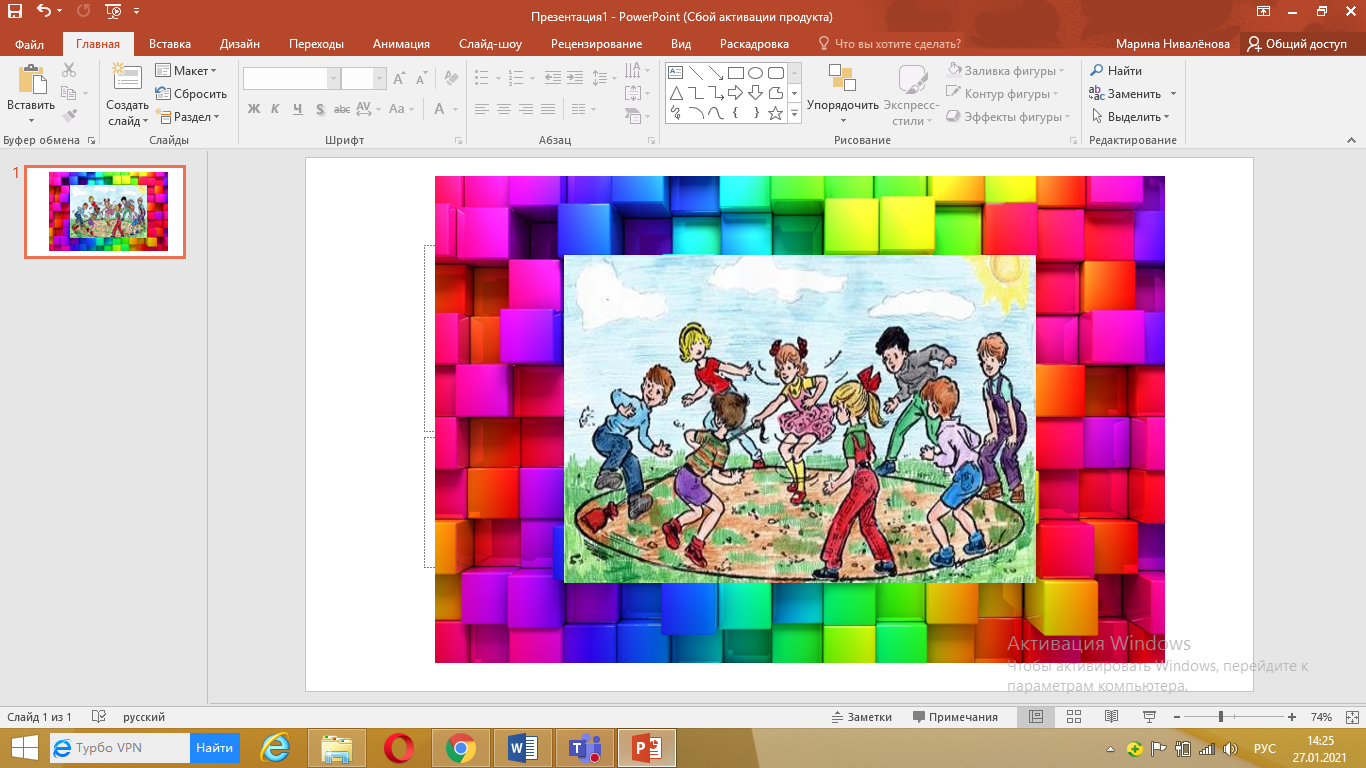Toggle underline formatting (Ч)

tap(297, 109)
